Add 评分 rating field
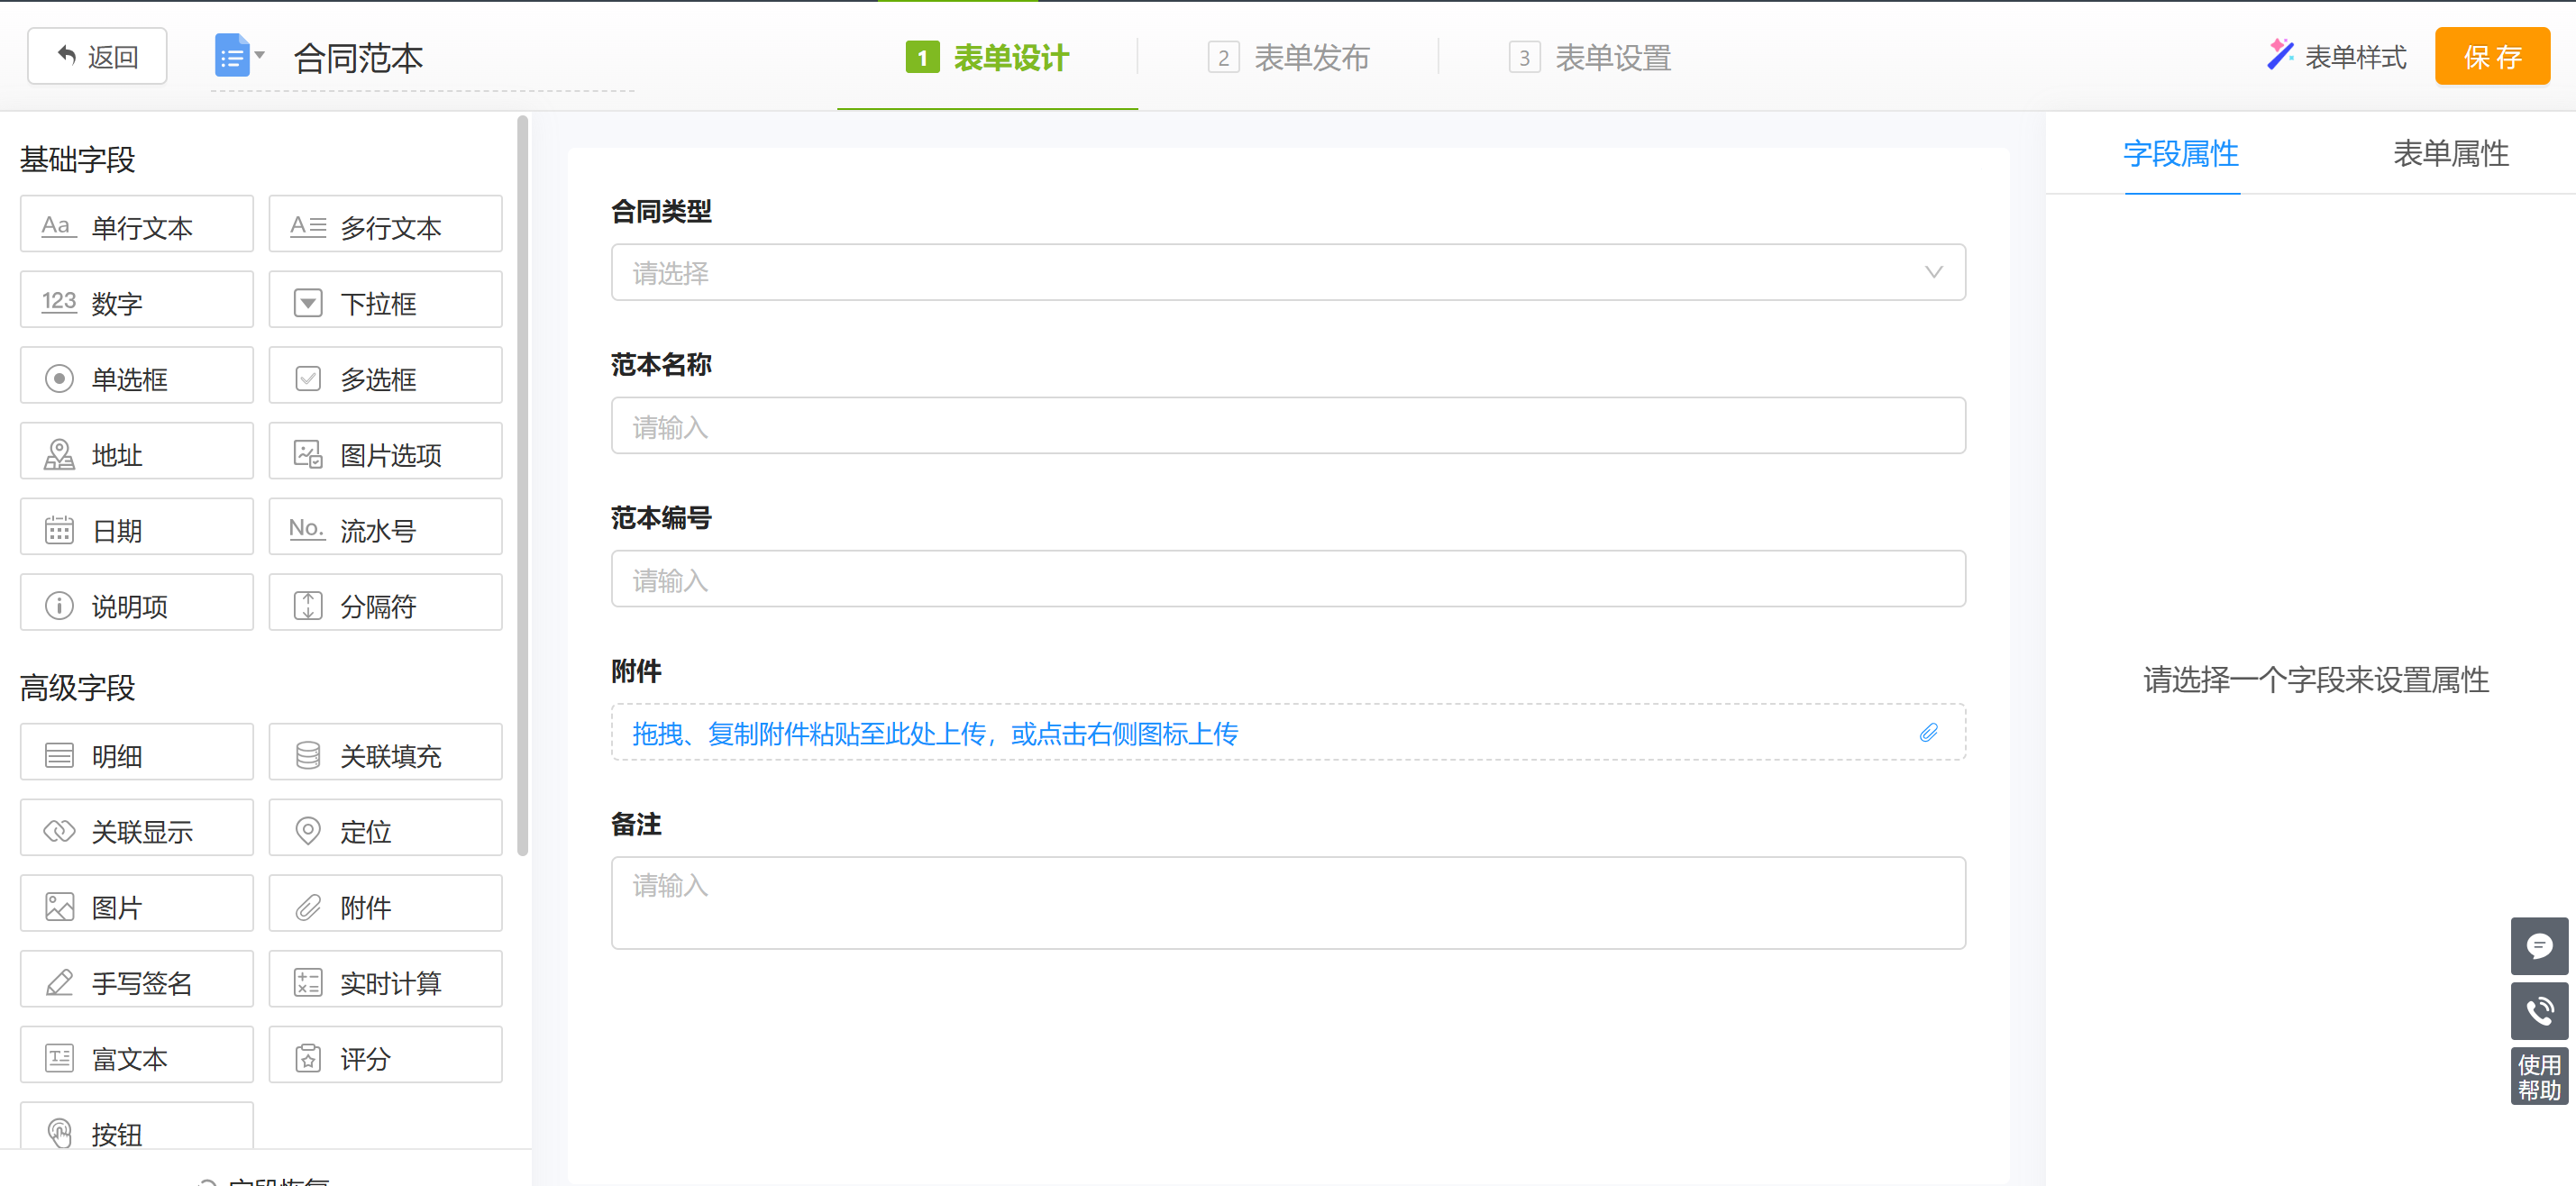2576x1186 pixels. 385,1057
